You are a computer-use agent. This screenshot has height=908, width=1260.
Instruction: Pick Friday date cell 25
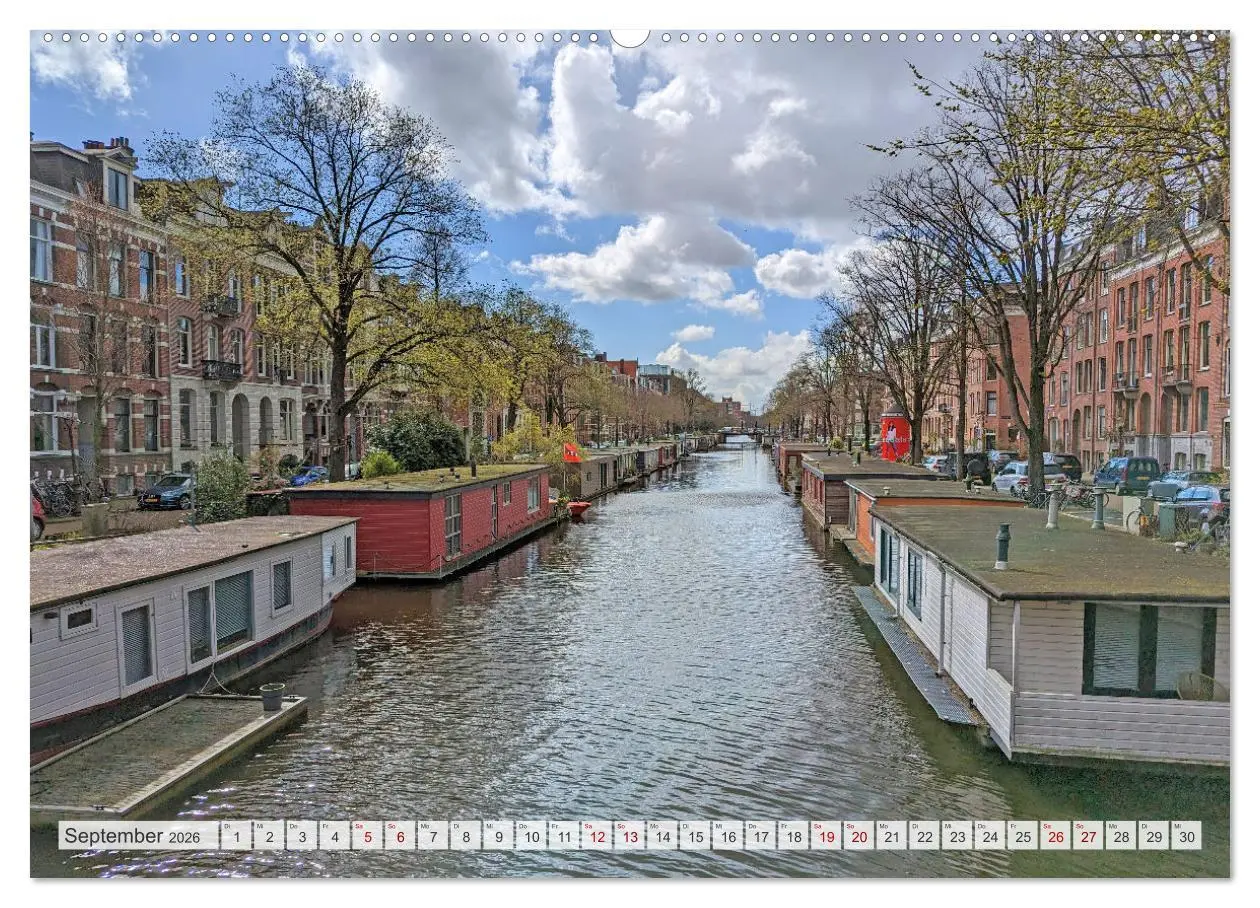1022,836
